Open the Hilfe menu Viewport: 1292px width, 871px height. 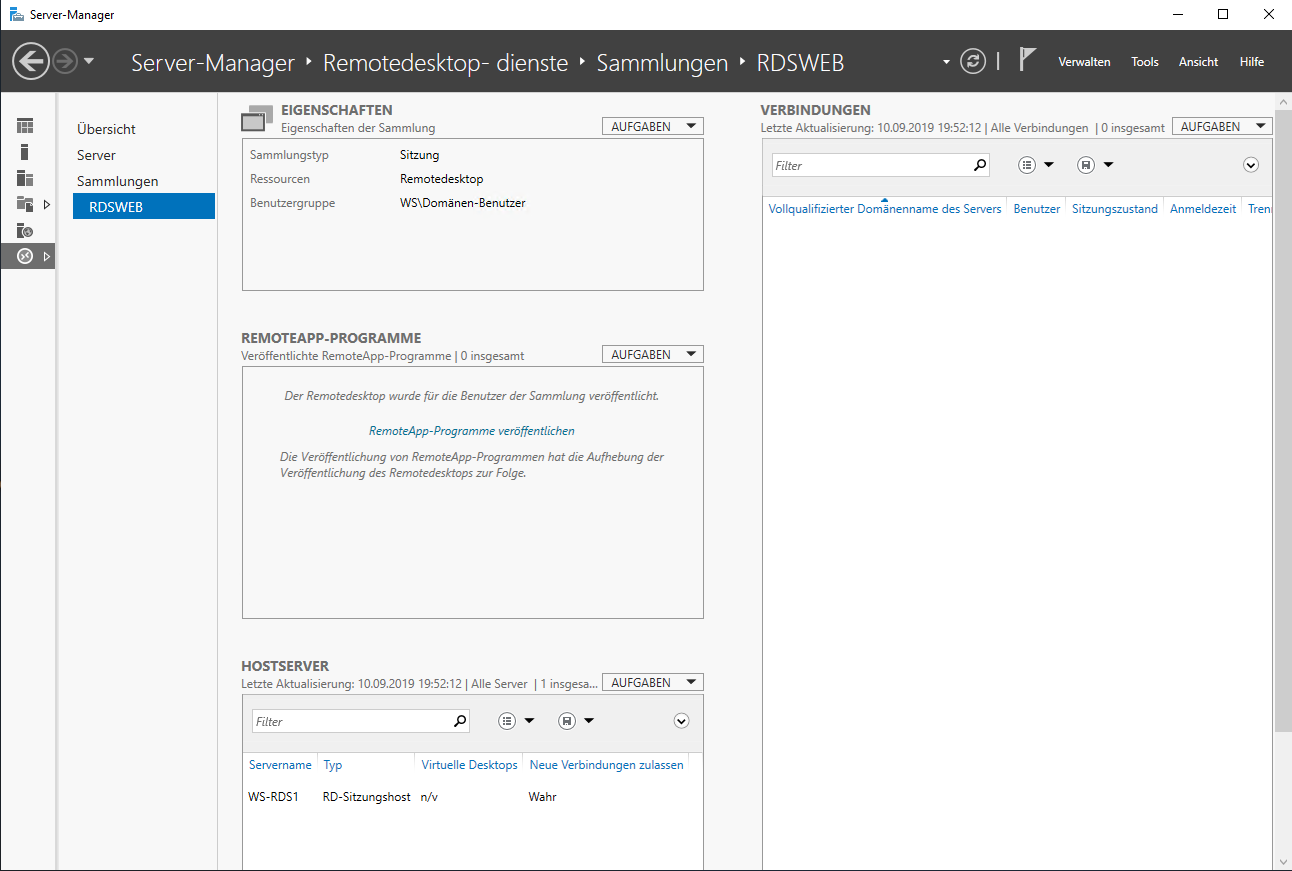[1252, 62]
